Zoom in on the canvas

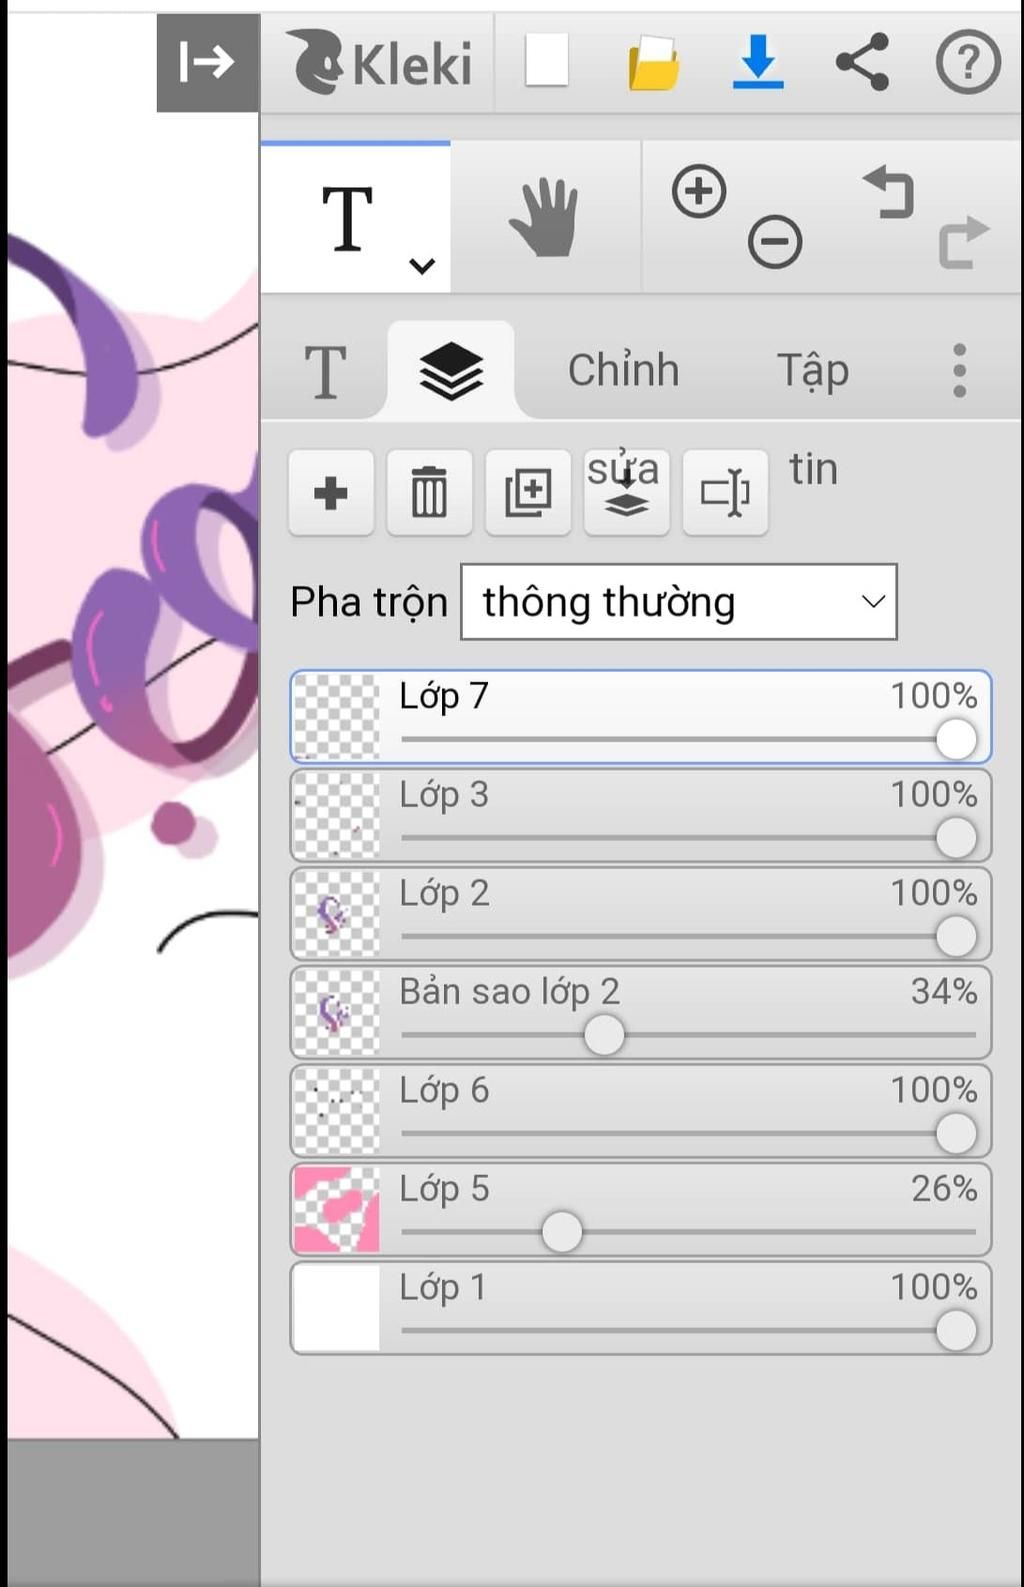click(x=699, y=191)
